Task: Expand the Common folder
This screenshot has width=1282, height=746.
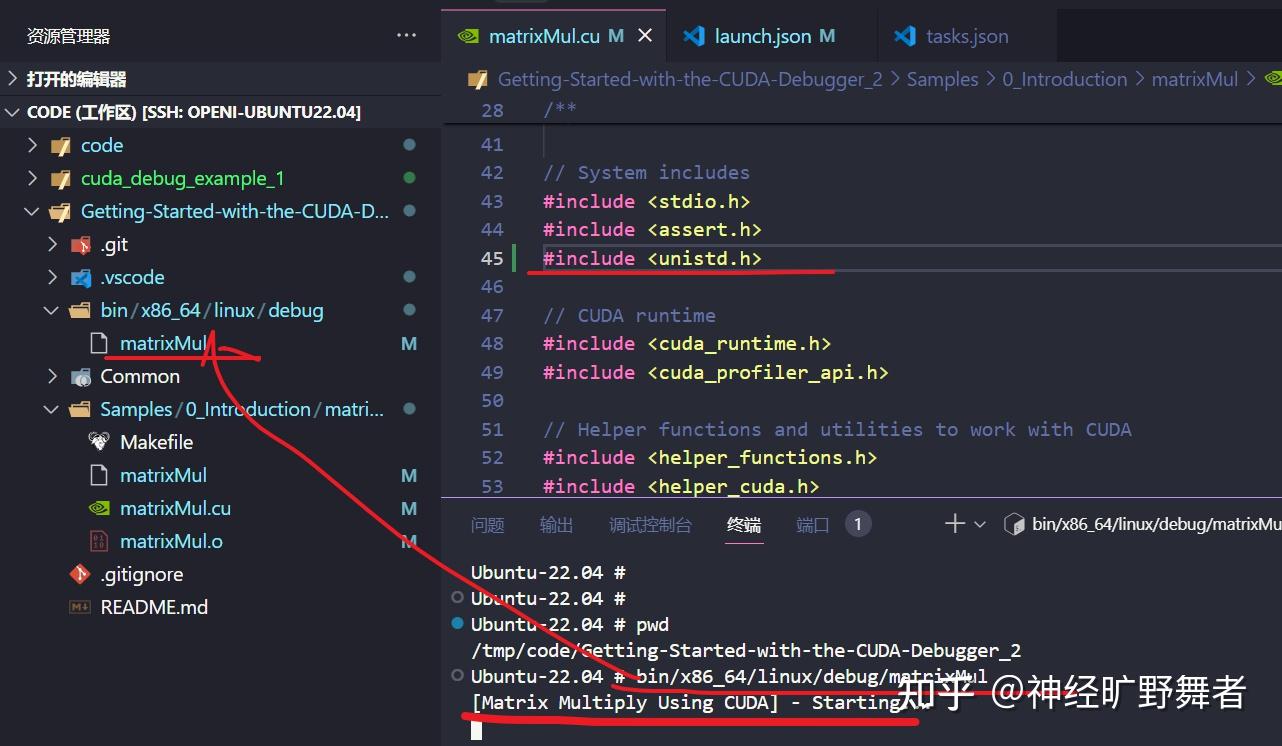Action: (53, 376)
